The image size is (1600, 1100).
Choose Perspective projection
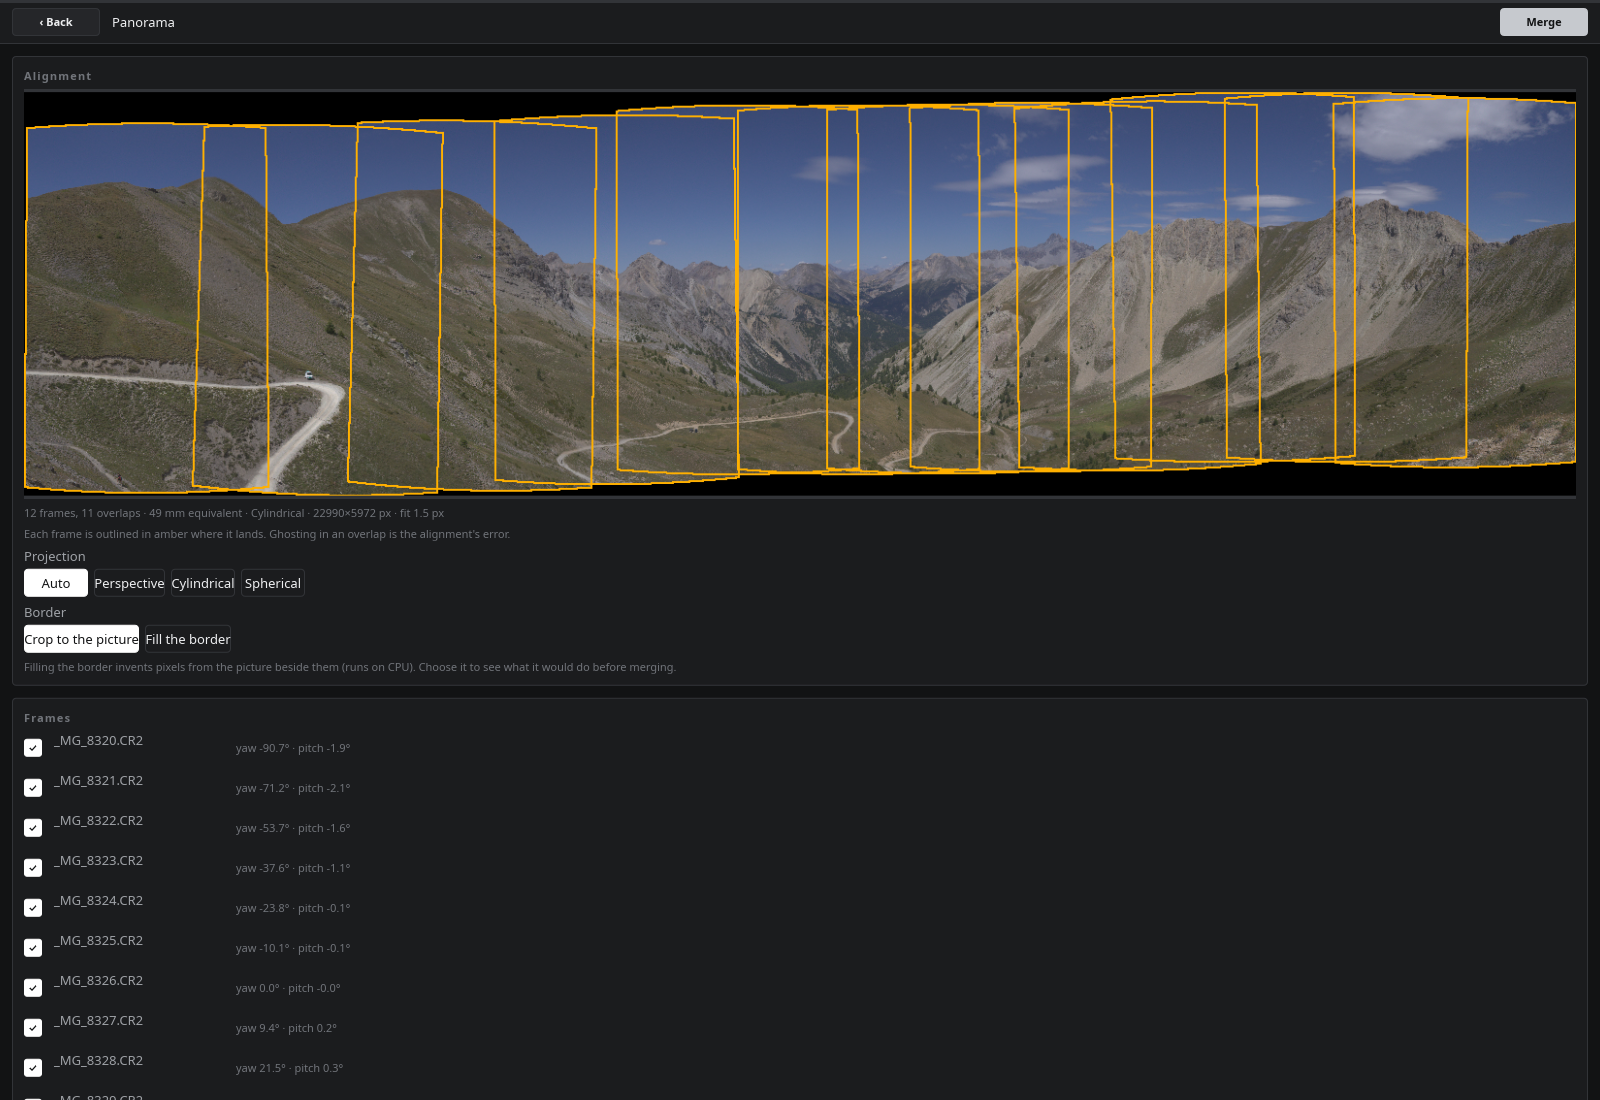coord(129,583)
